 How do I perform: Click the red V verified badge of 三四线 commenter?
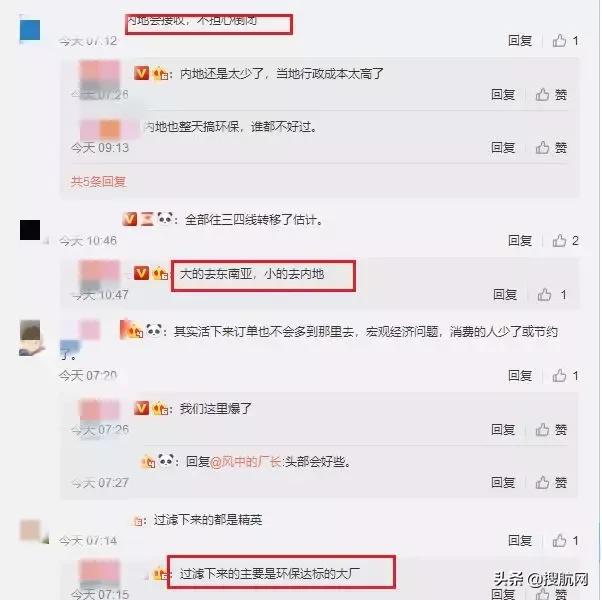[x=130, y=219]
